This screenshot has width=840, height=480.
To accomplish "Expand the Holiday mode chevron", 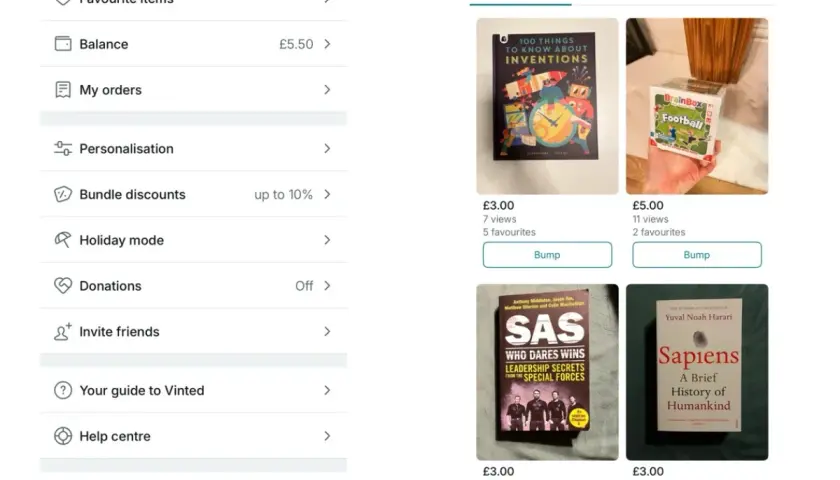I will coord(327,240).
